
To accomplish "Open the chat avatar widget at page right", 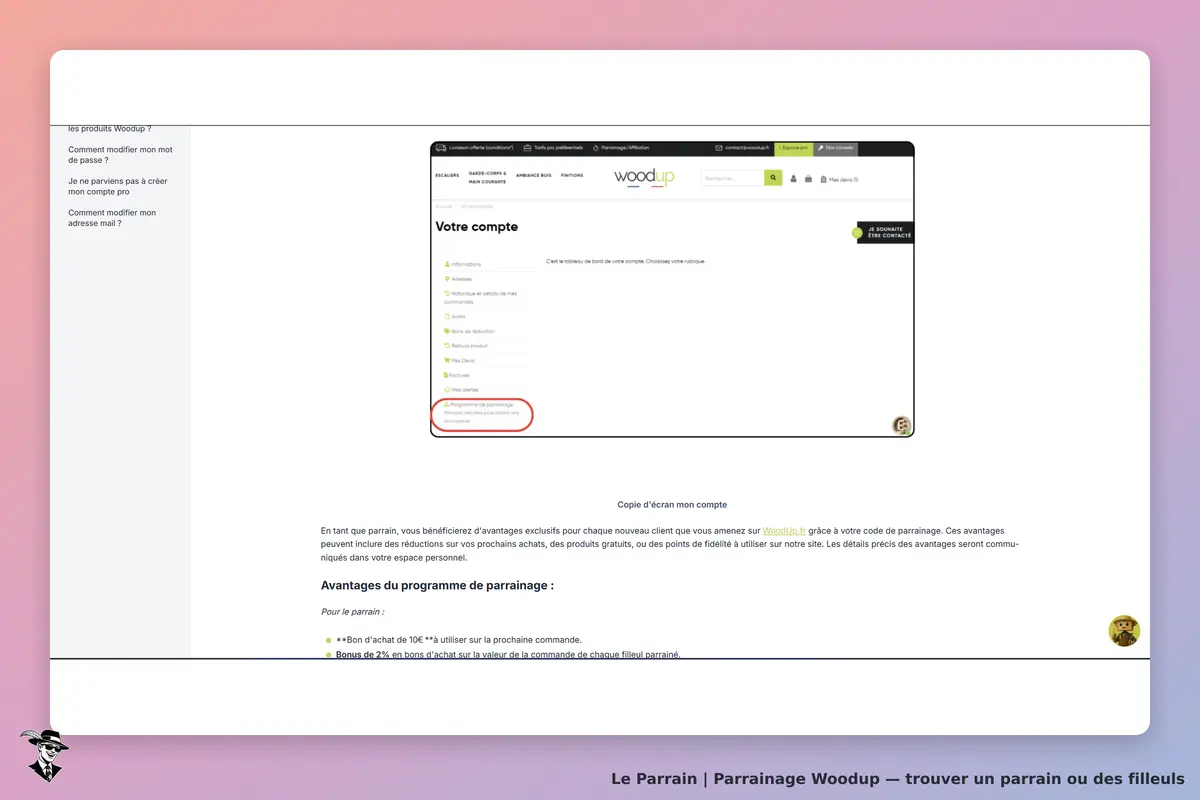I will tap(1124, 631).
